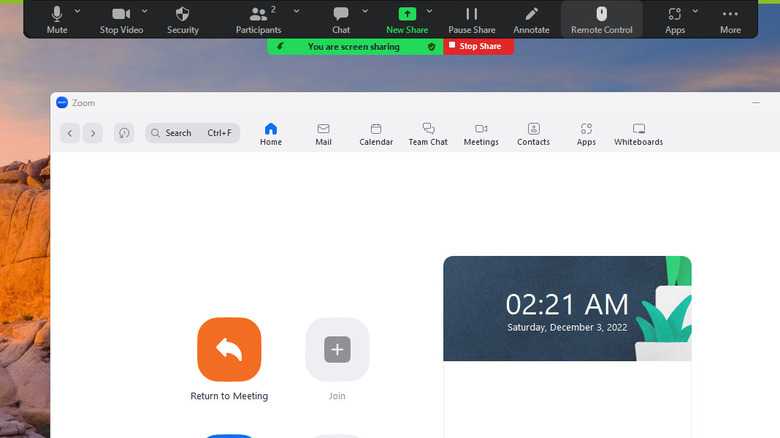Click the green shield encryption icon

click(x=431, y=47)
